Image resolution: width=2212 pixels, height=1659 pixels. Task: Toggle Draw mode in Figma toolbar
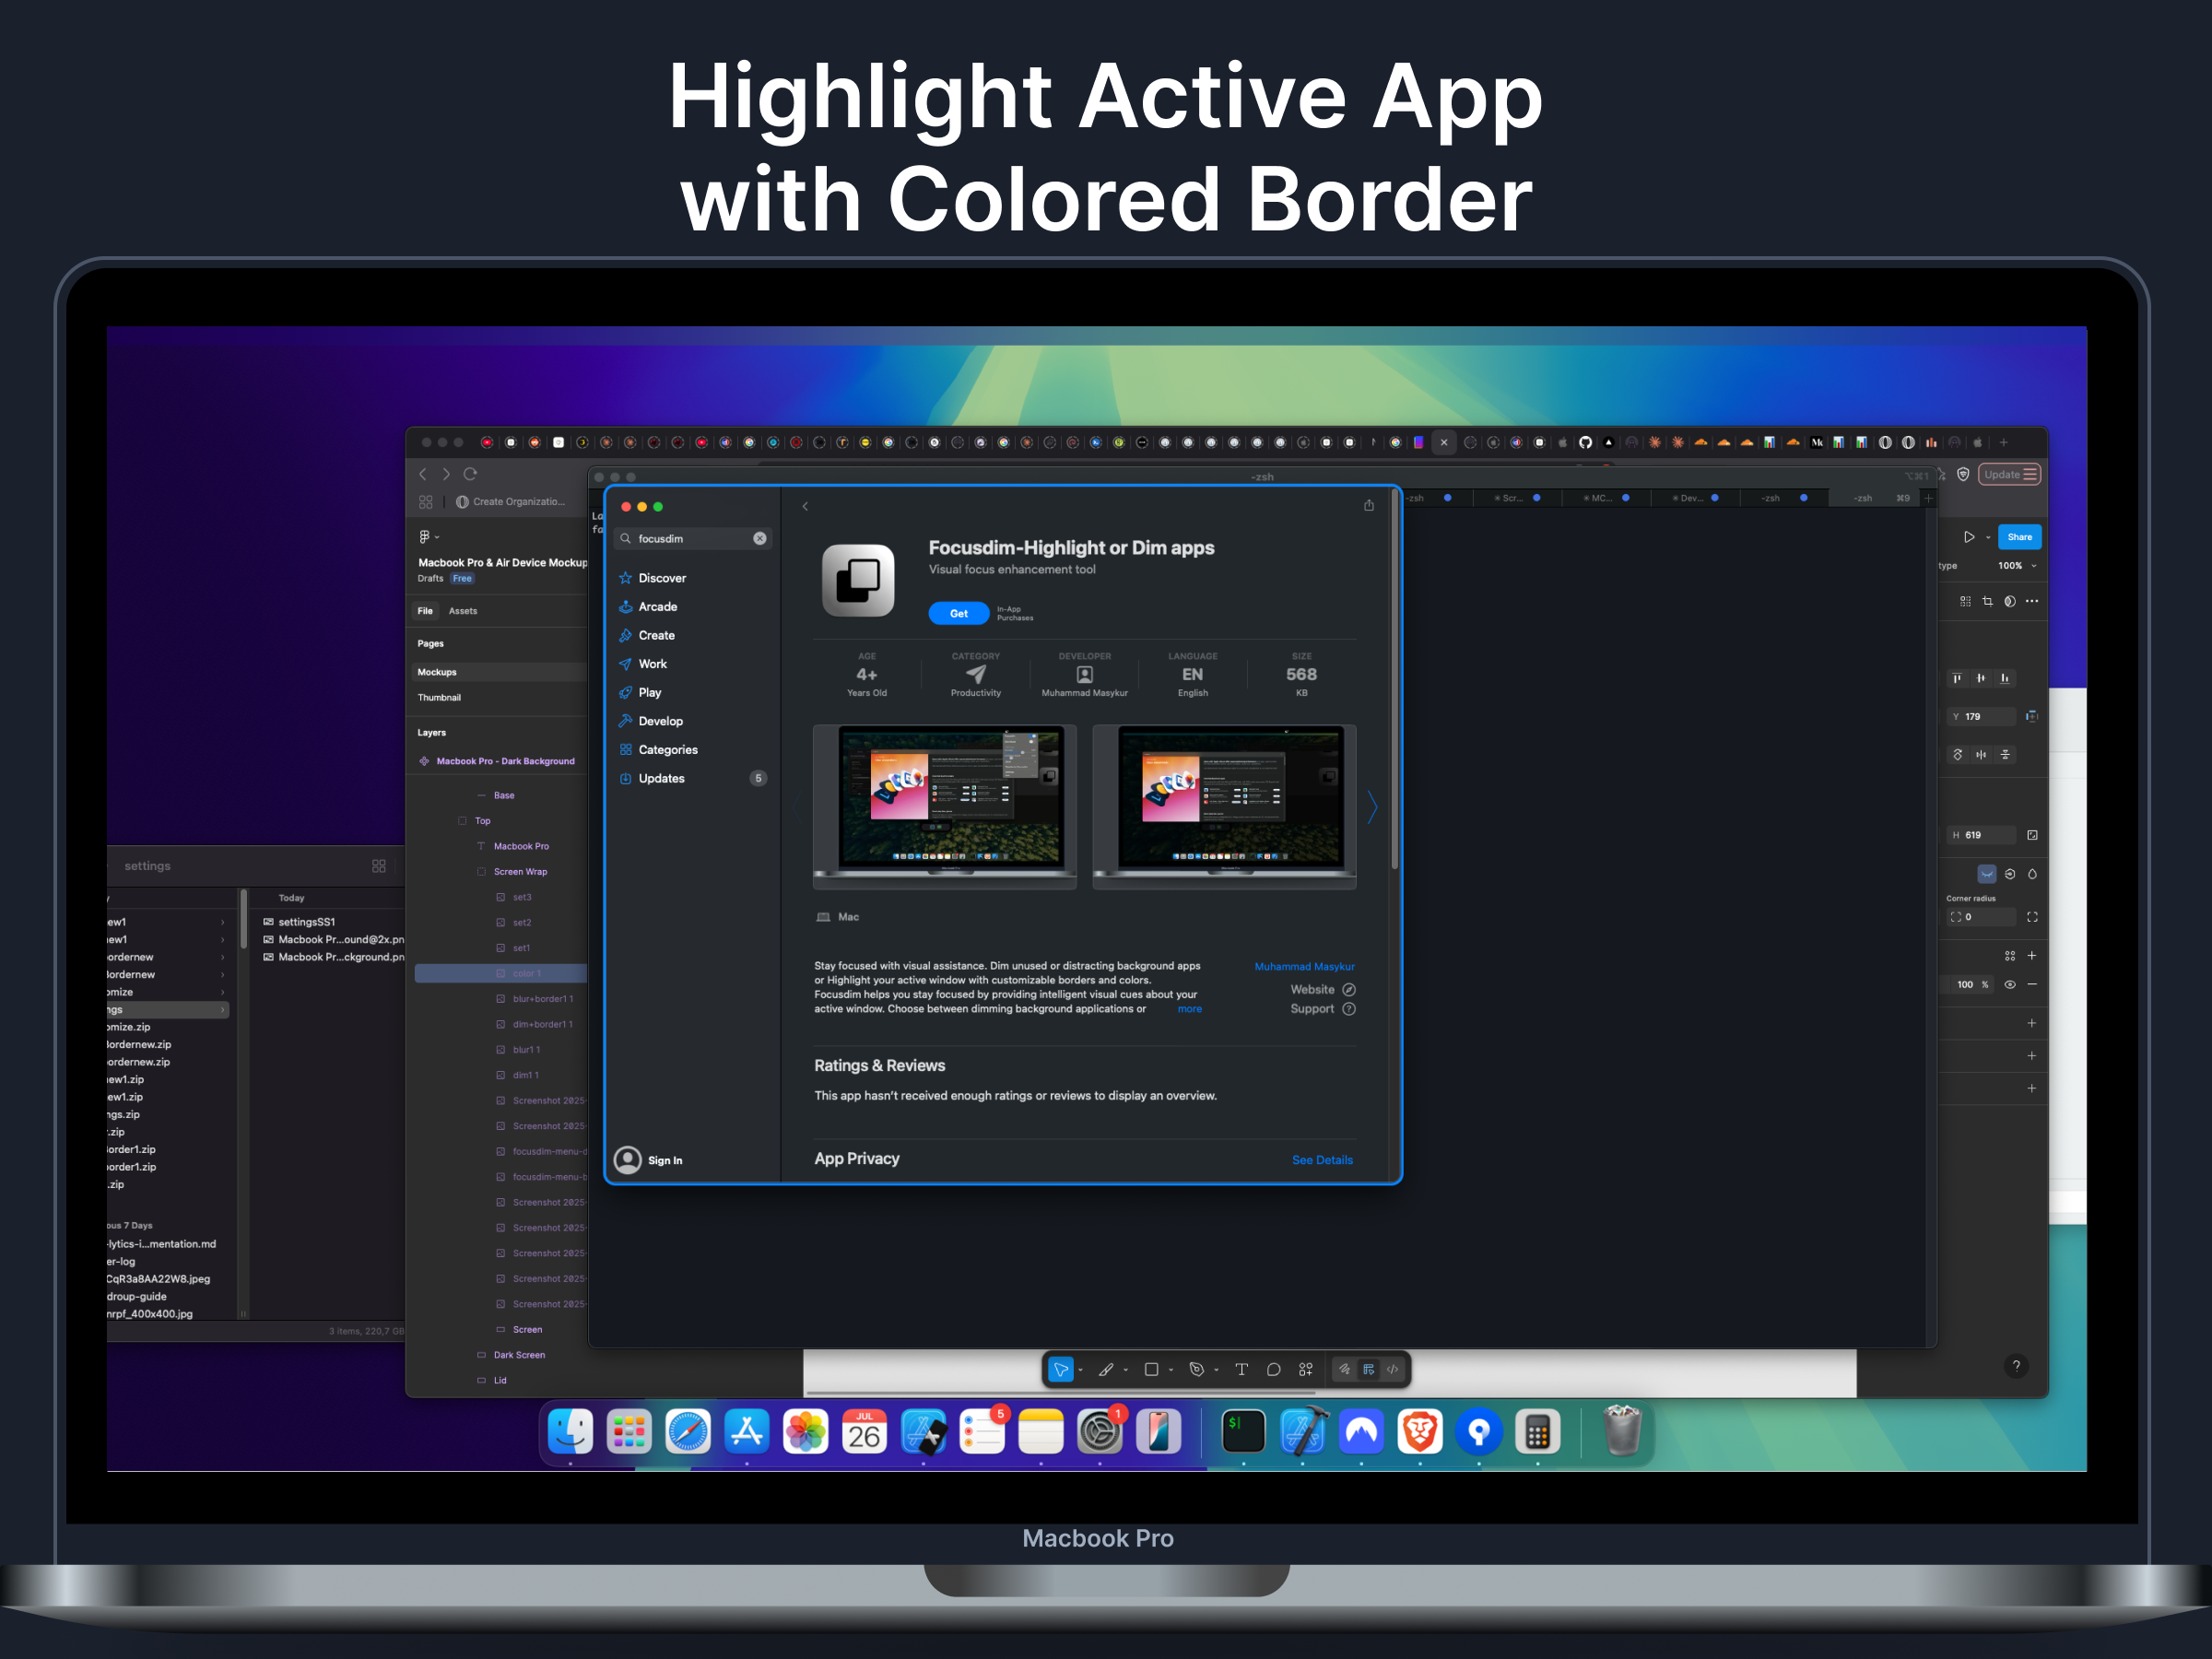[1344, 1369]
